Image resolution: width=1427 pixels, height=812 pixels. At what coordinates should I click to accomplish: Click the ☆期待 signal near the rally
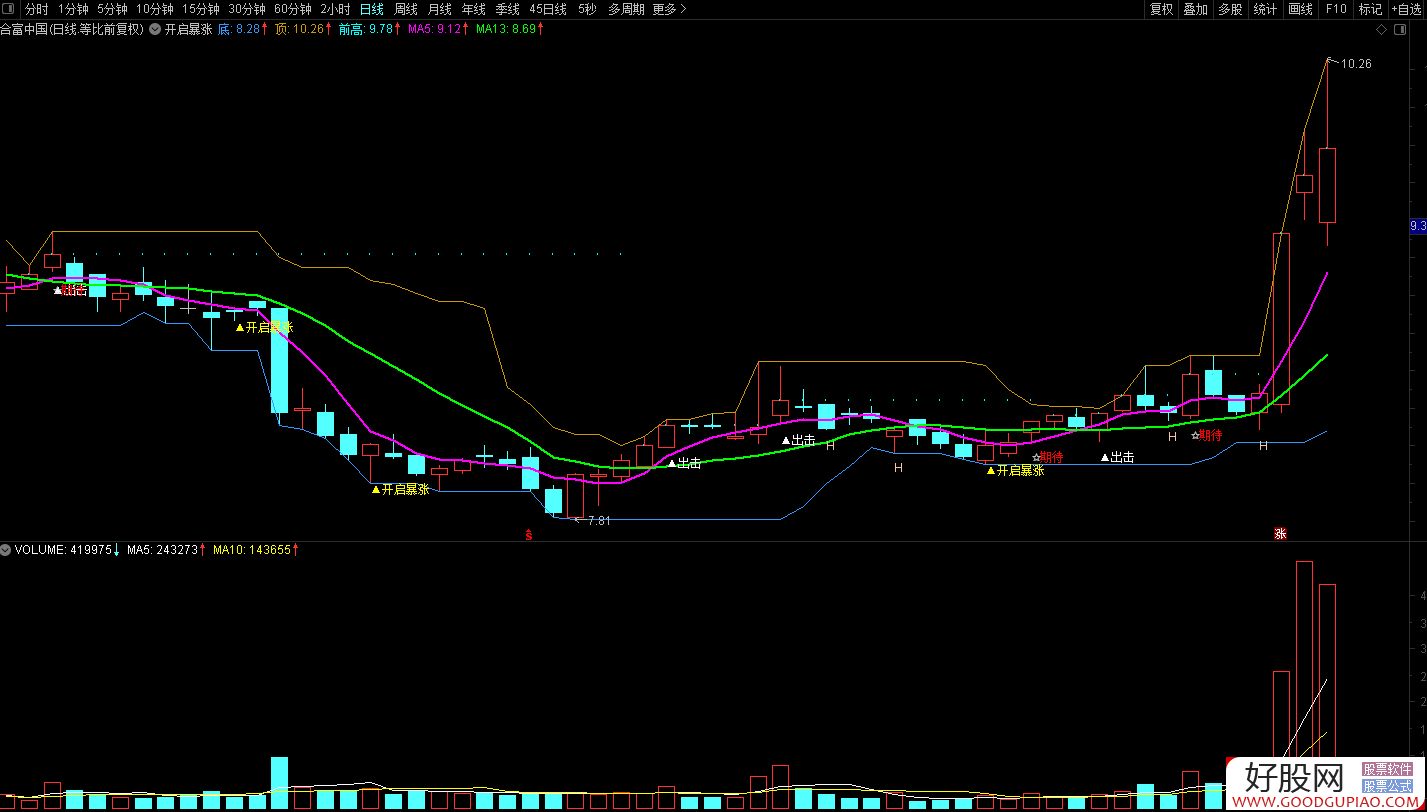1206,436
